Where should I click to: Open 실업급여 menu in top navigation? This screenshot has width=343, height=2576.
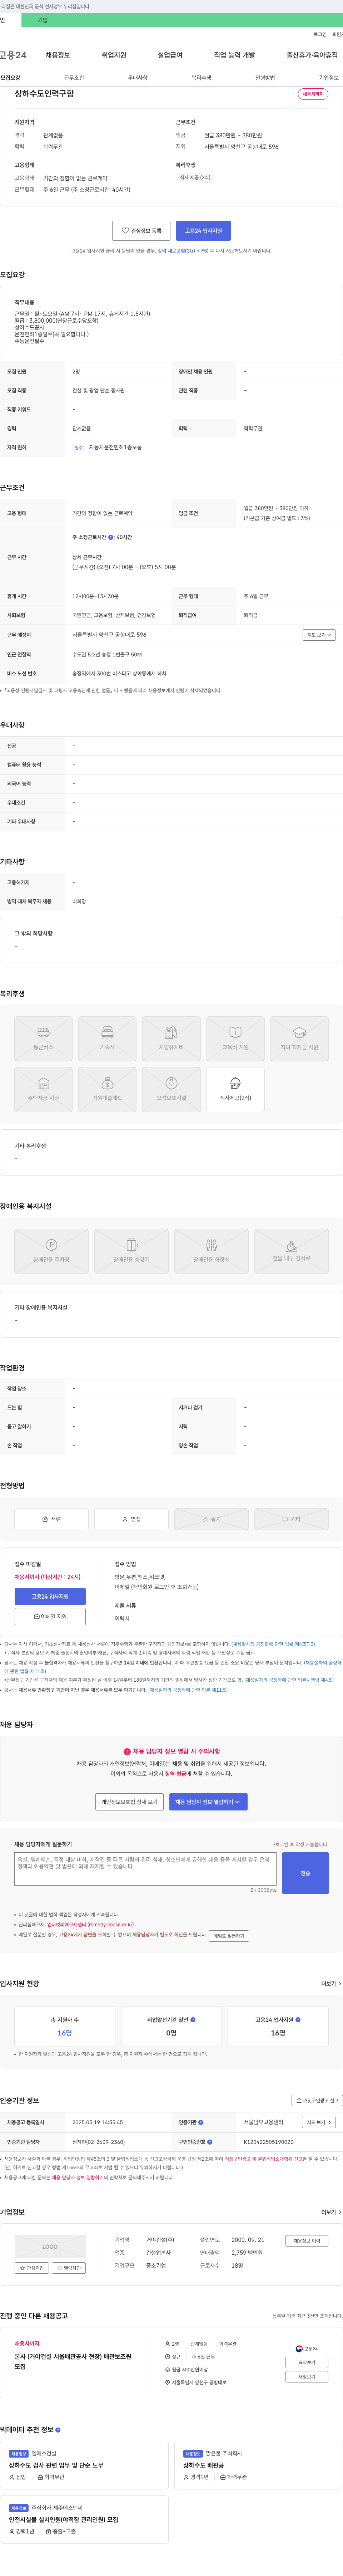170,55
